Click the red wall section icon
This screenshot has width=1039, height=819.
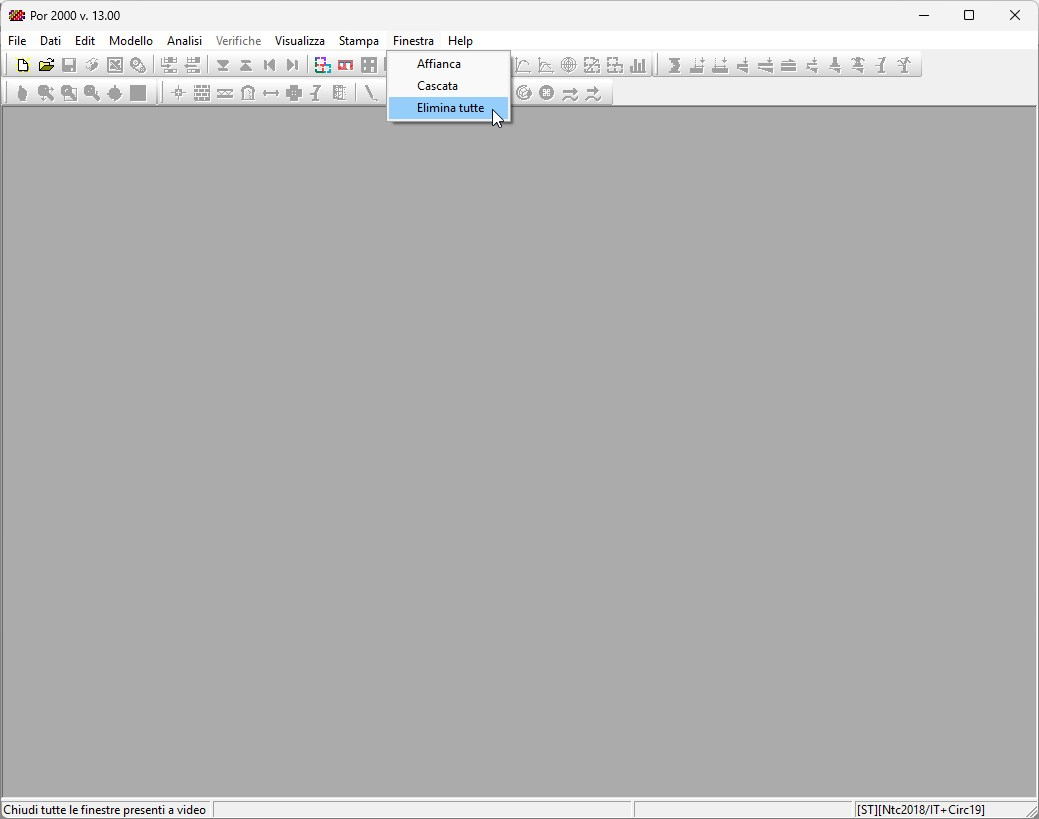[345, 66]
